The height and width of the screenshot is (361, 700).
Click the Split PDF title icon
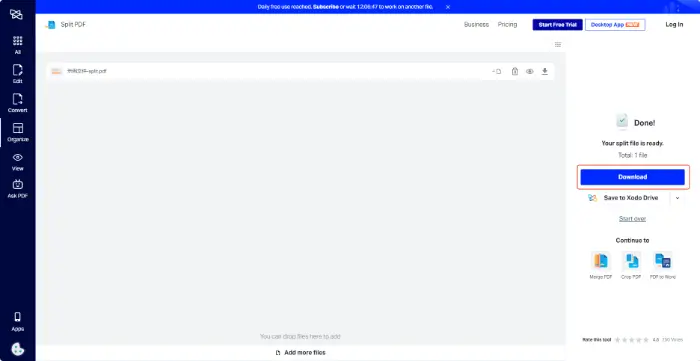(50, 25)
